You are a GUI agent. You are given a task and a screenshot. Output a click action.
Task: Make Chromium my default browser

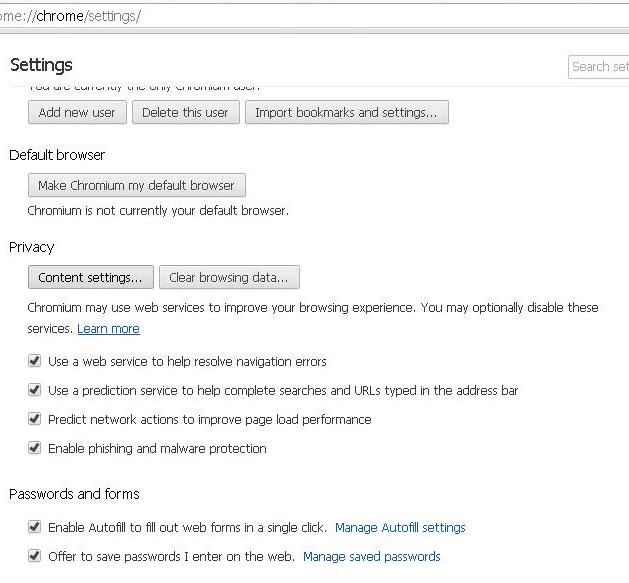tap(136, 185)
